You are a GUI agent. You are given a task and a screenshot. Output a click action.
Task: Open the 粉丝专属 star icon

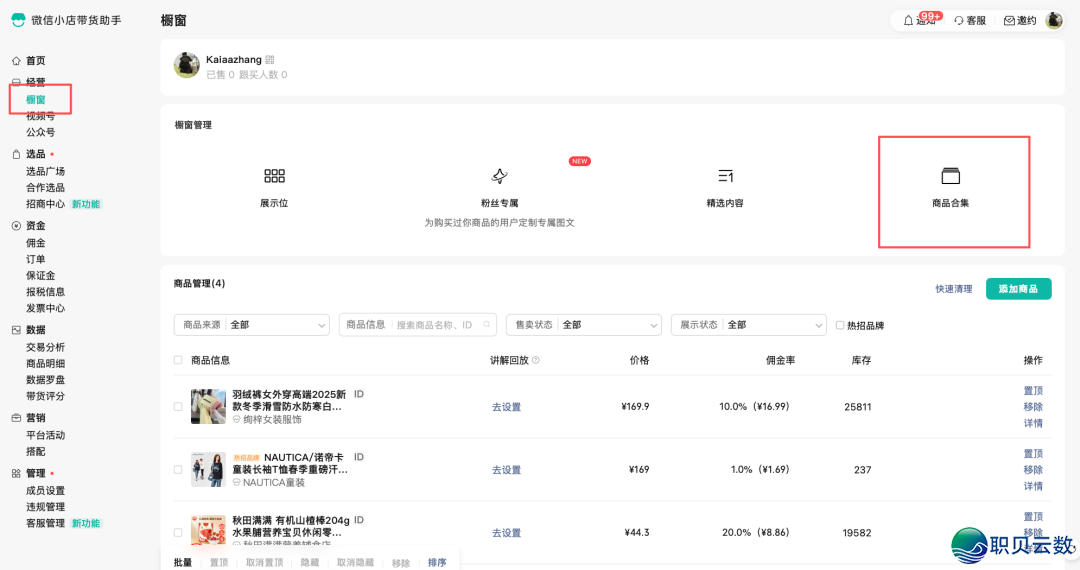coord(500,176)
